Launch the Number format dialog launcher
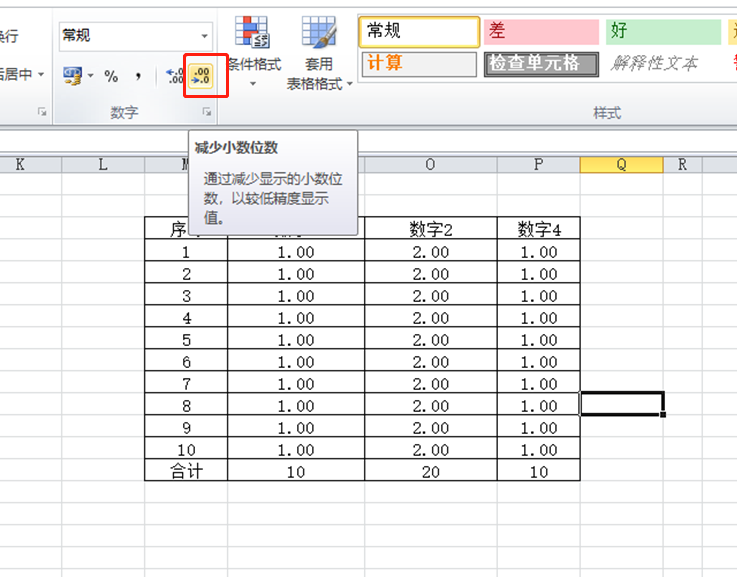 coord(207,112)
